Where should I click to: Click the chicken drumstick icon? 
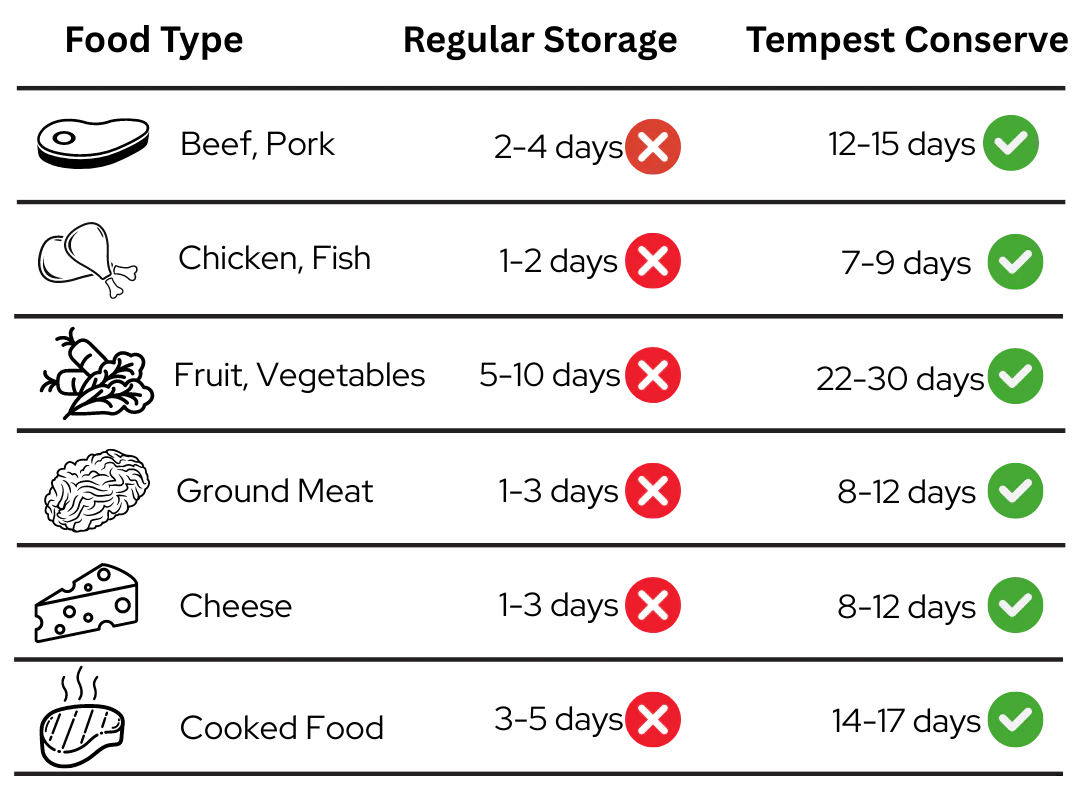(x=87, y=260)
